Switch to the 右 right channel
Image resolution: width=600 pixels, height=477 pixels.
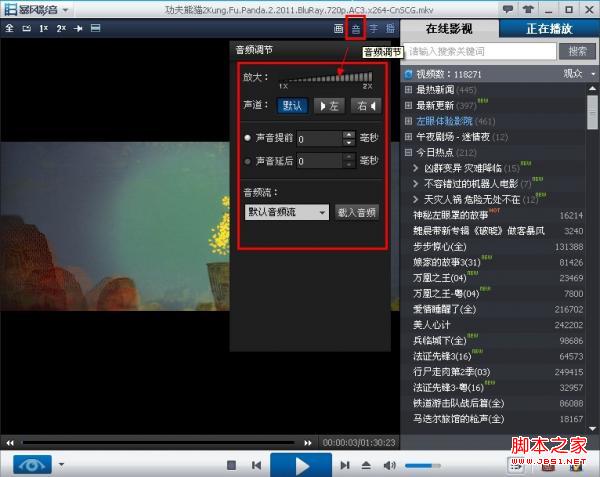click(366, 106)
